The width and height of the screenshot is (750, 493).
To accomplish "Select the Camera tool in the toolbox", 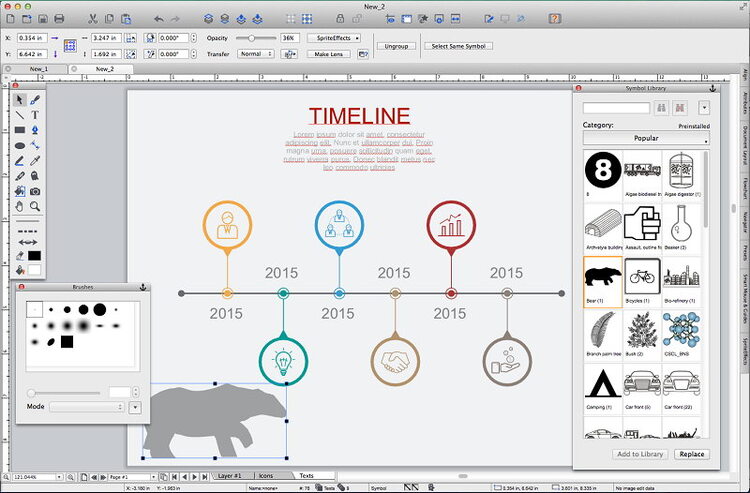I will [x=35, y=191].
